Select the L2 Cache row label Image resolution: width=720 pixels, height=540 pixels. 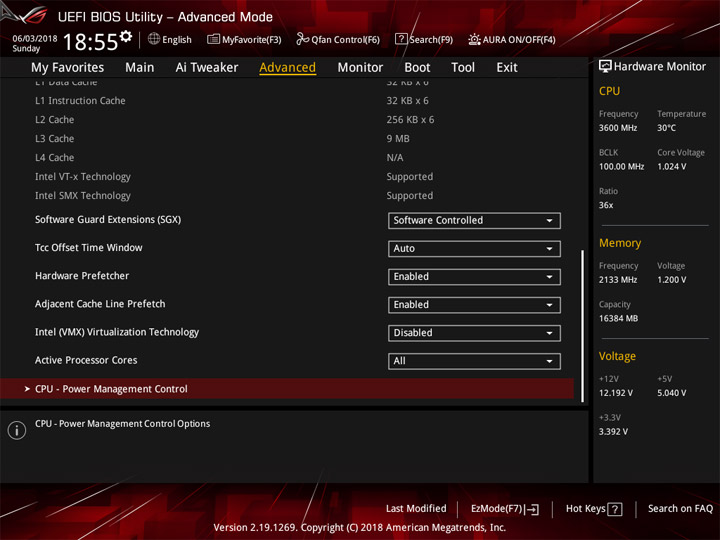[55, 120]
